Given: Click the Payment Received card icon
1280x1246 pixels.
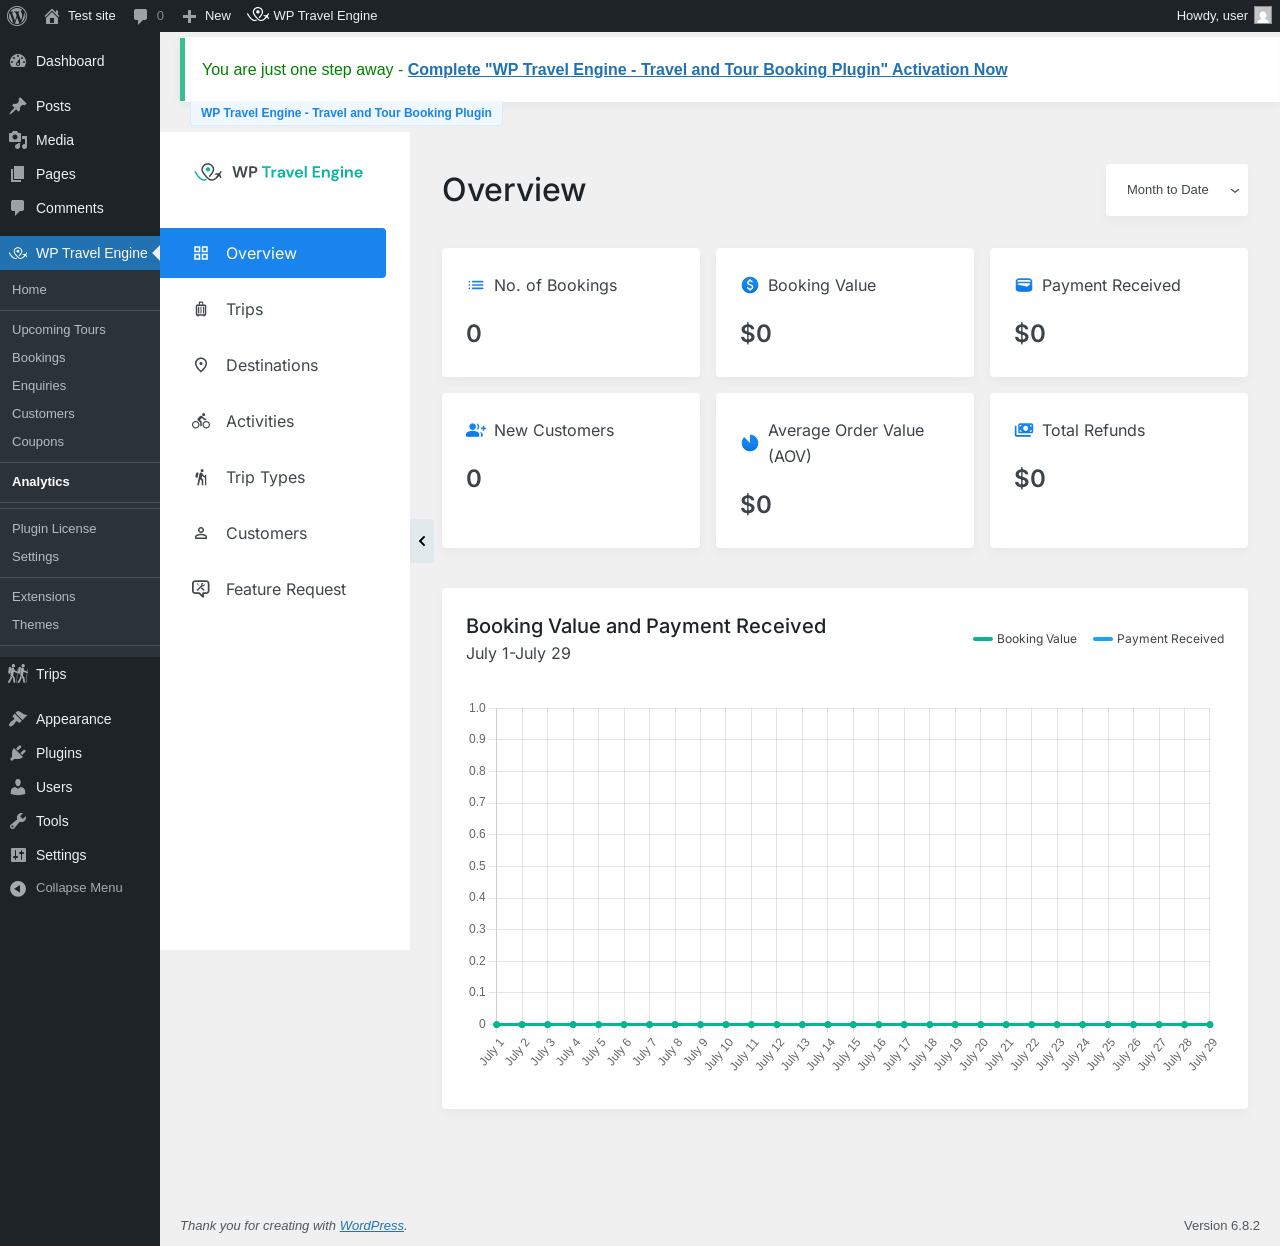Looking at the screenshot, I should click(x=1024, y=285).
